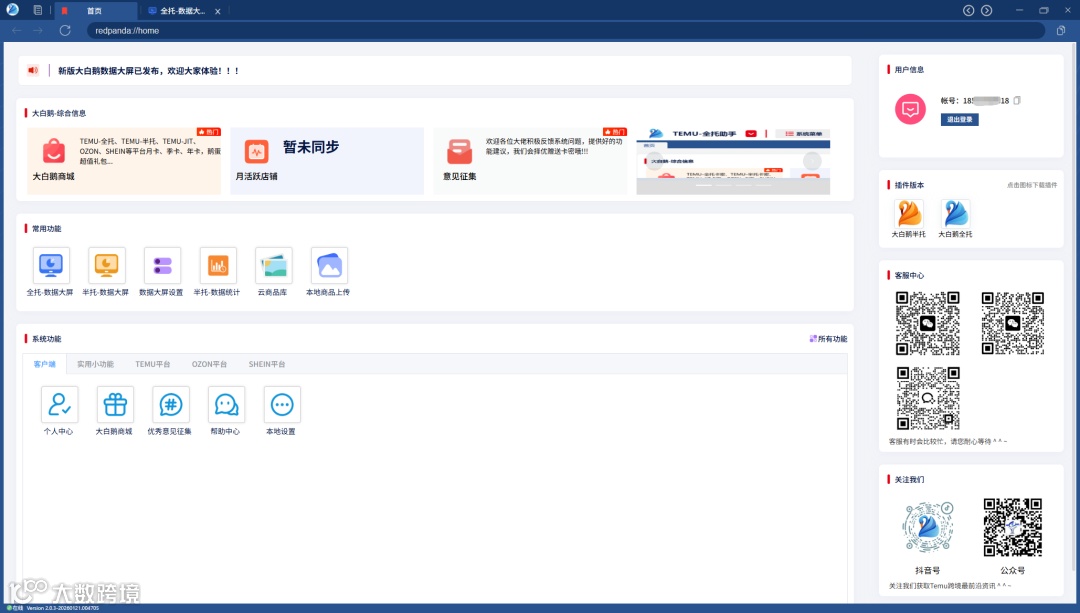
Task: Open the 意见征集 card
Action: (530, 160)
